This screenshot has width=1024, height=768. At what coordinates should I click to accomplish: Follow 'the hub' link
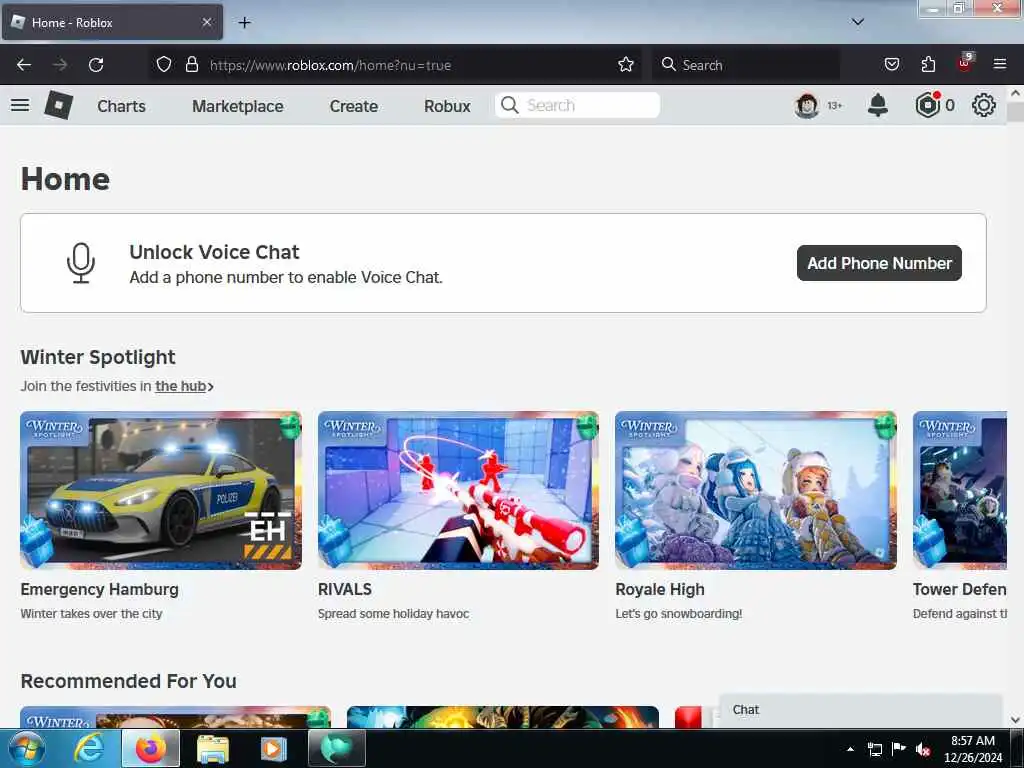180,386
